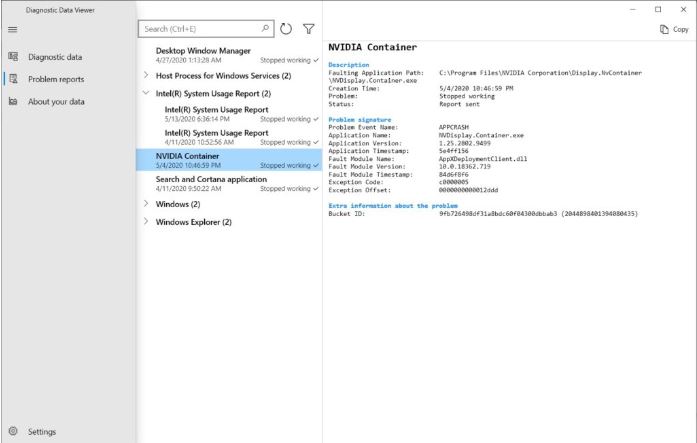Click the Report sent status value
The height and width of the screenshot is (443, 697).
(459, 104)
